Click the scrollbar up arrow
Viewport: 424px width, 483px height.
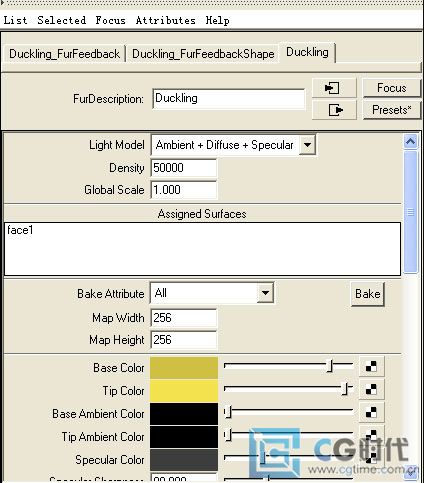(411, 142)
